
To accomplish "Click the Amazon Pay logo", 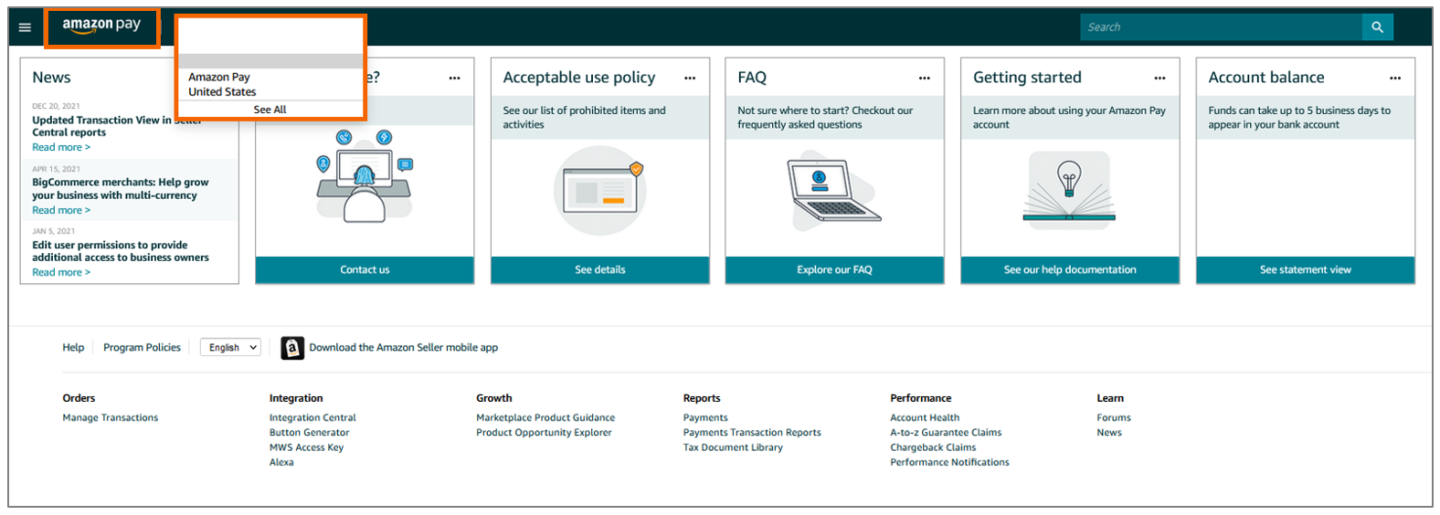I will coord(102,26).
